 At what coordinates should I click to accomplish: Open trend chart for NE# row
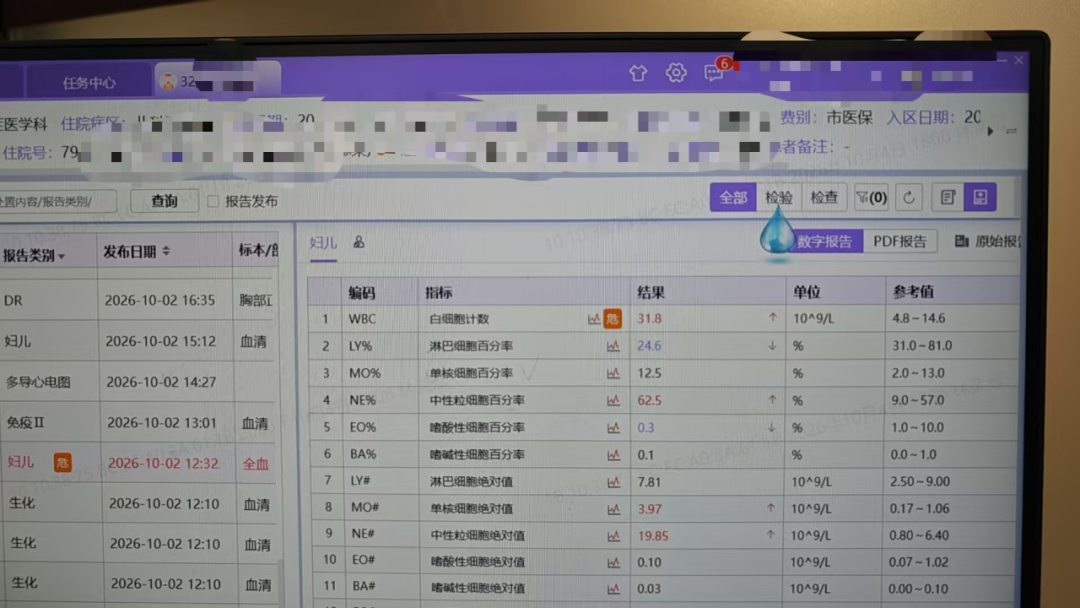[613, 536]
